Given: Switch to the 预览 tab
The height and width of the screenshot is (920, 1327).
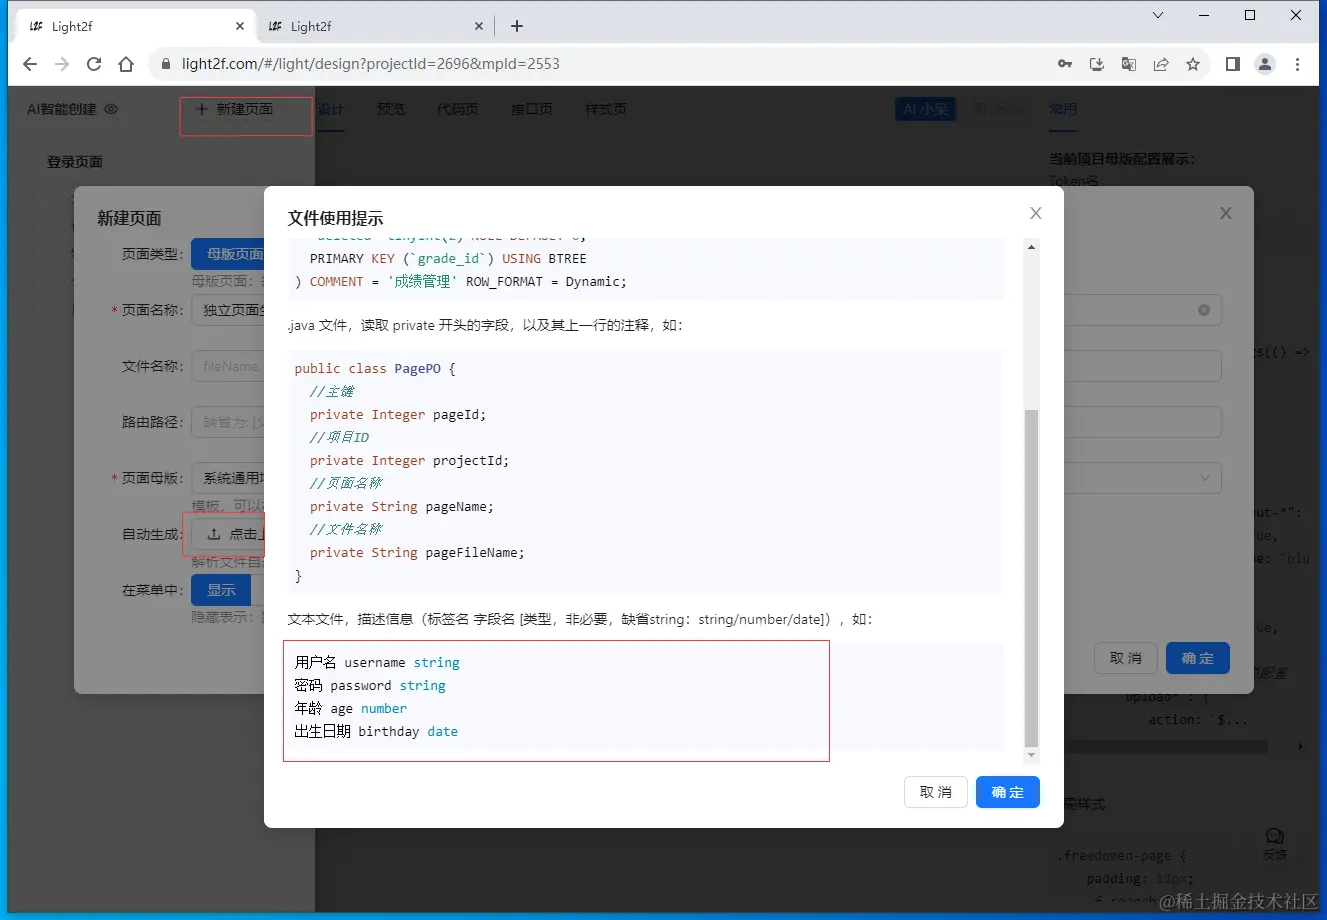Looking at the screenshot, I should [391, 109].
